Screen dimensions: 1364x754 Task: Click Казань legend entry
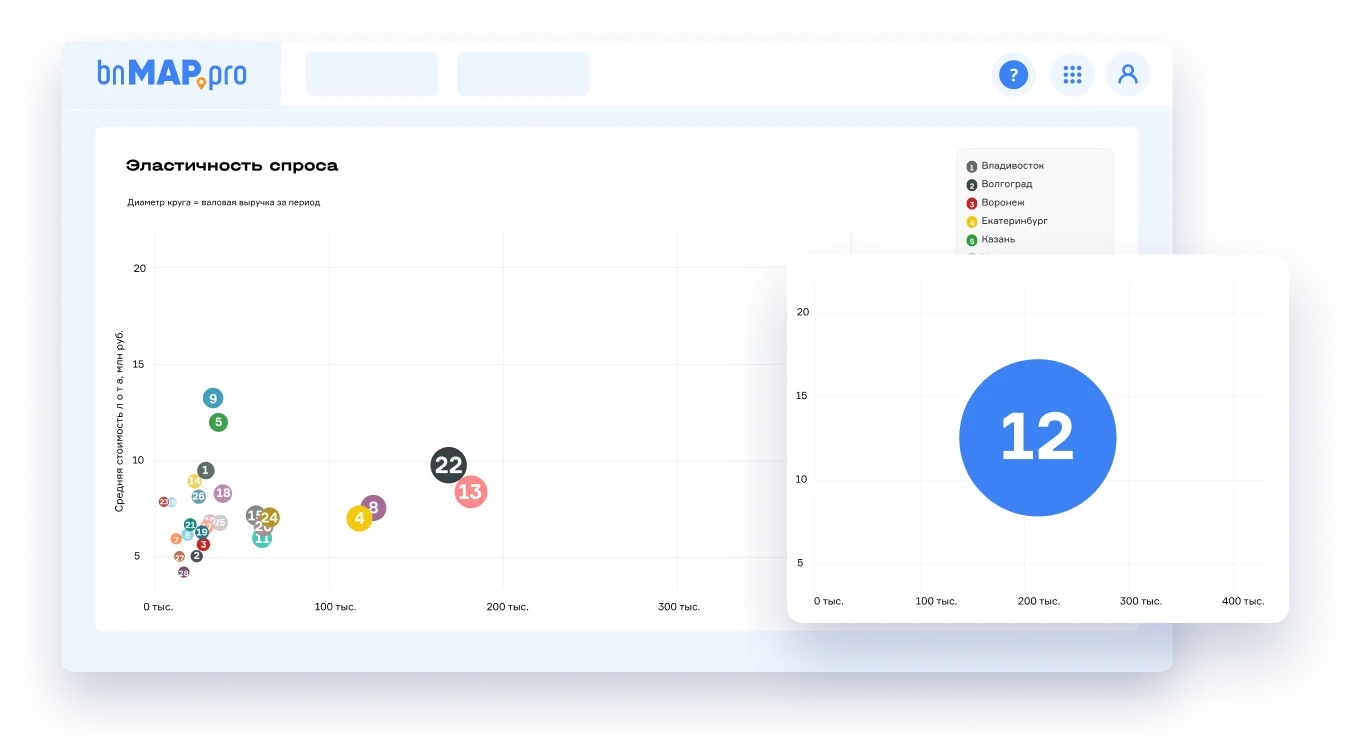(x=997, y=240)
